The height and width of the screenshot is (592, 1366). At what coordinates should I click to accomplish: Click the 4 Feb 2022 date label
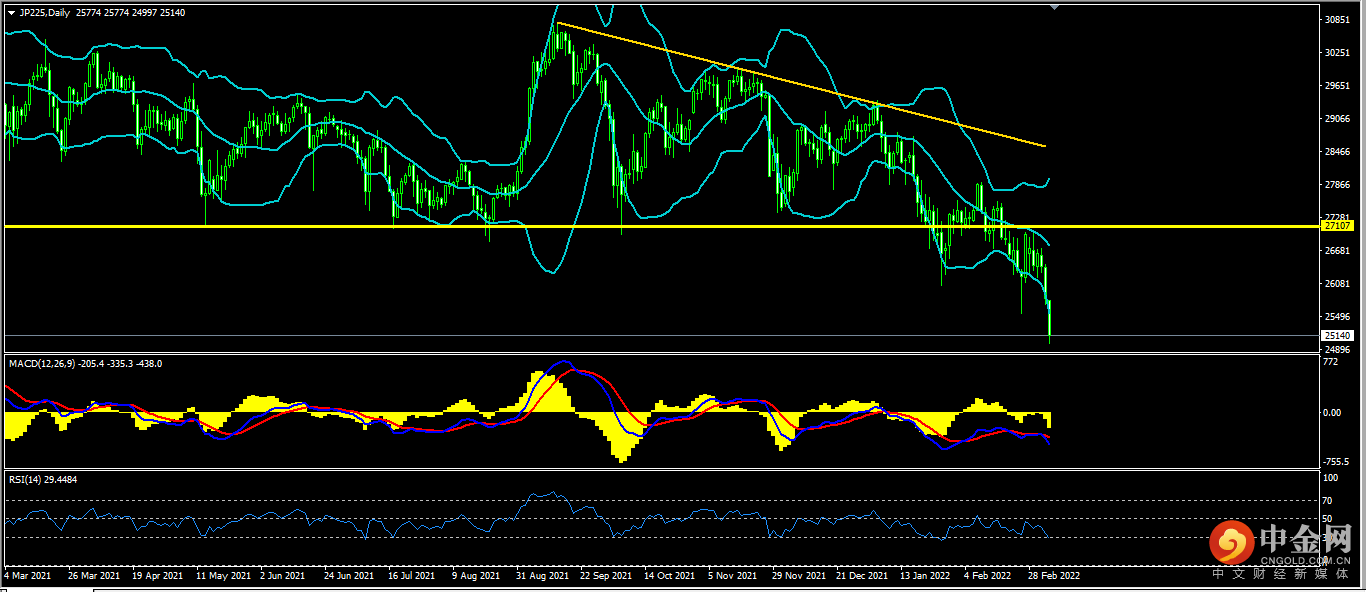pyautogui.click(x=988, y=576)
